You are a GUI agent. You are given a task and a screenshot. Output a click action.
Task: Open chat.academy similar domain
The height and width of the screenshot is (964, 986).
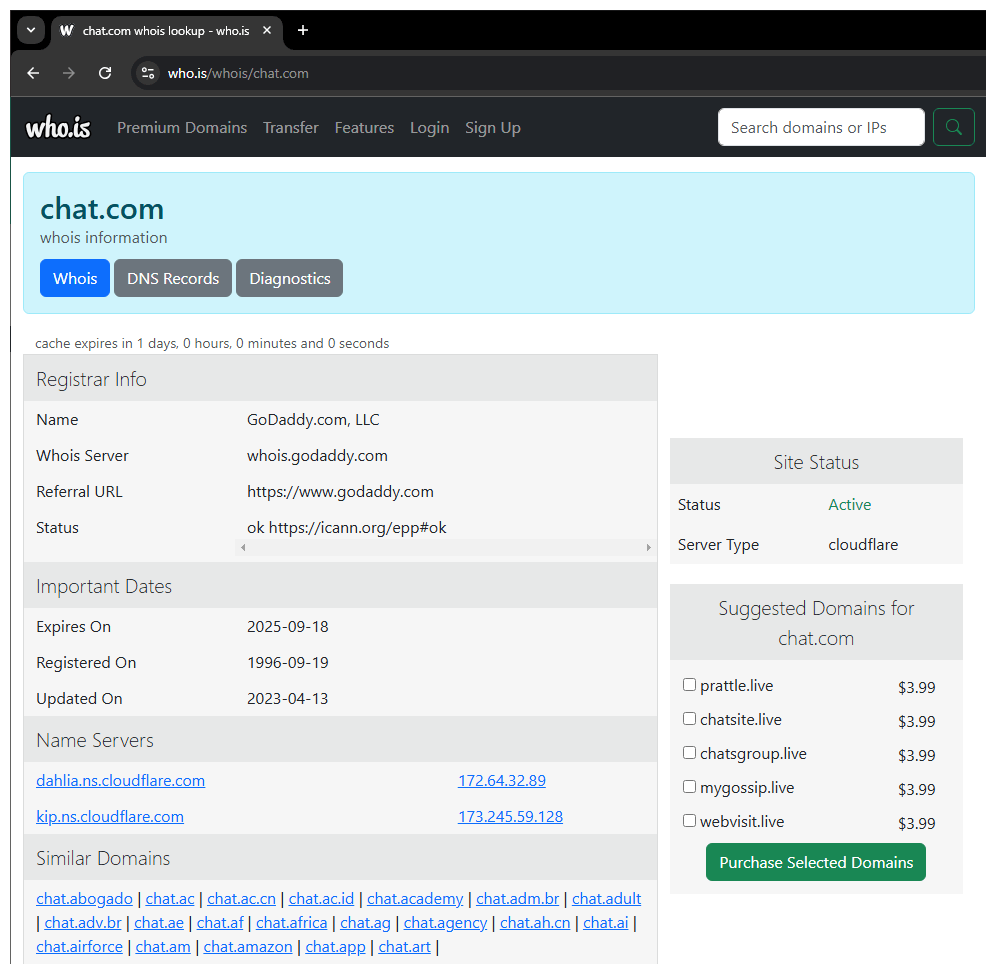[415, 899]
